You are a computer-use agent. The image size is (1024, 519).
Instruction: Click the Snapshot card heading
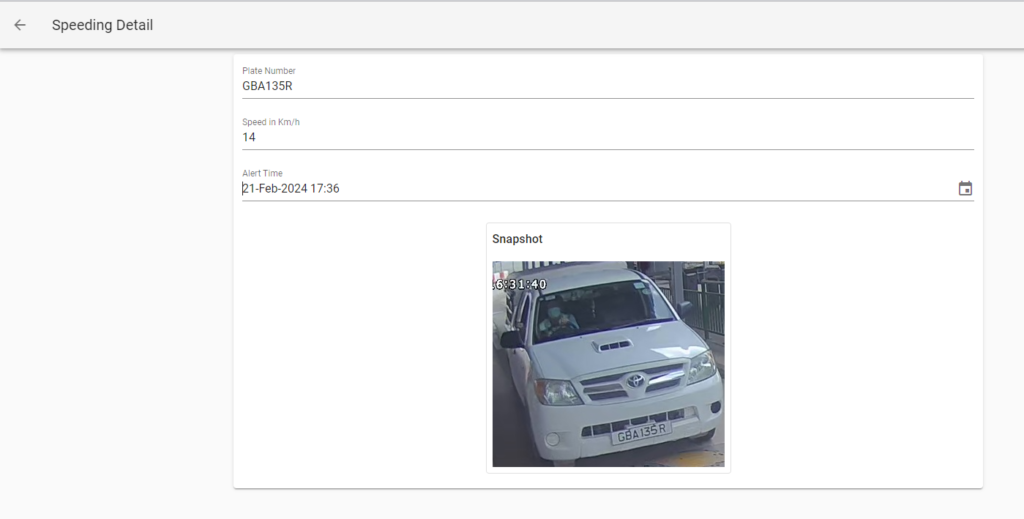517,239
